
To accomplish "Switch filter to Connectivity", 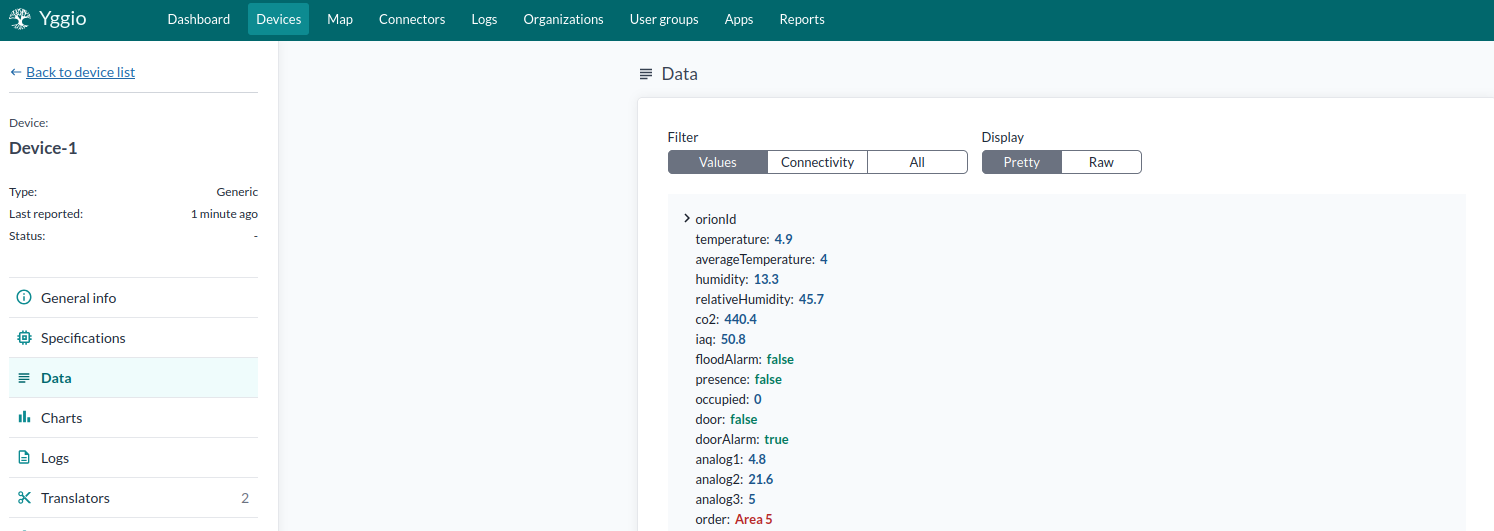I will (817, 162).
